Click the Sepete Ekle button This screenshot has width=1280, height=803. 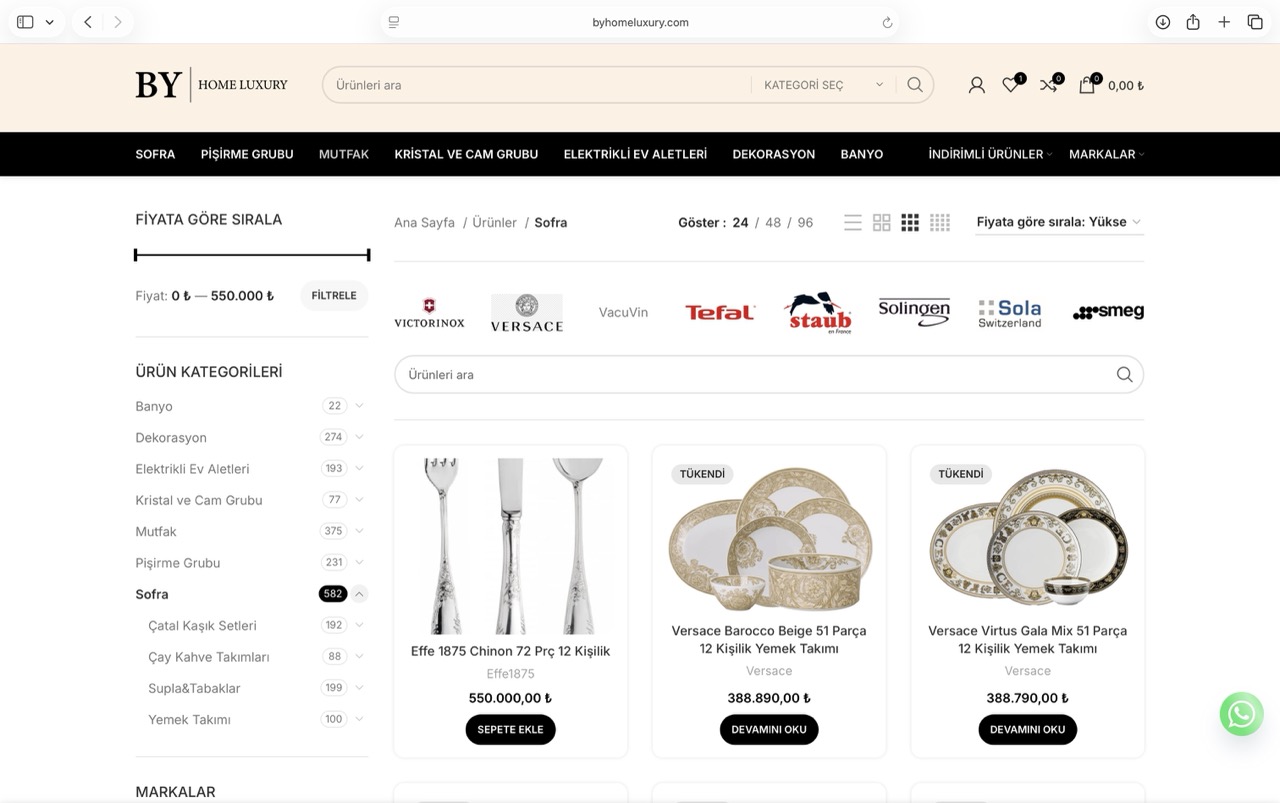(510, 729)
